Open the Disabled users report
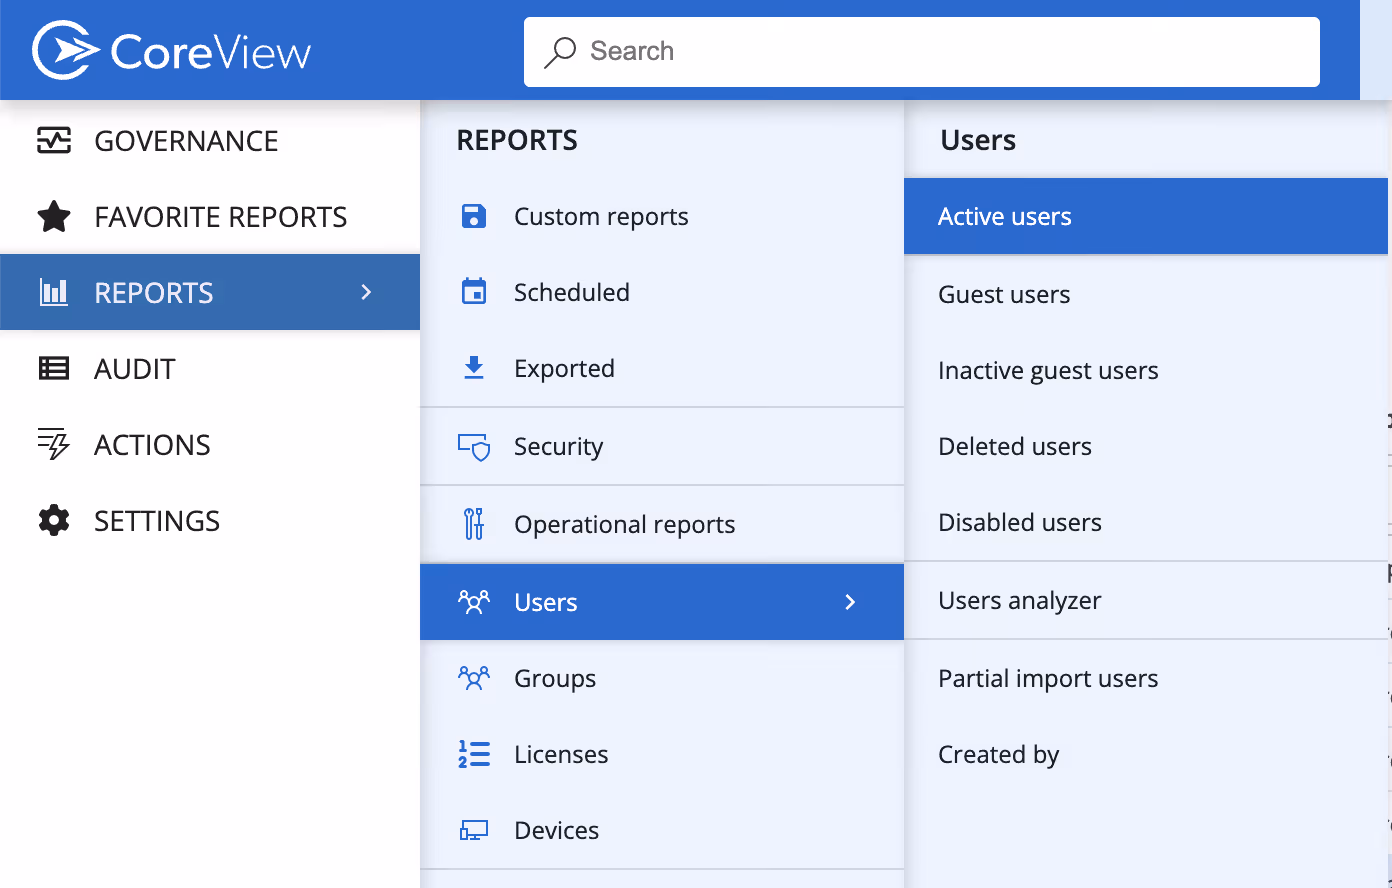The width and height of the screenshot is (1392, 888). coord(1146,522)
